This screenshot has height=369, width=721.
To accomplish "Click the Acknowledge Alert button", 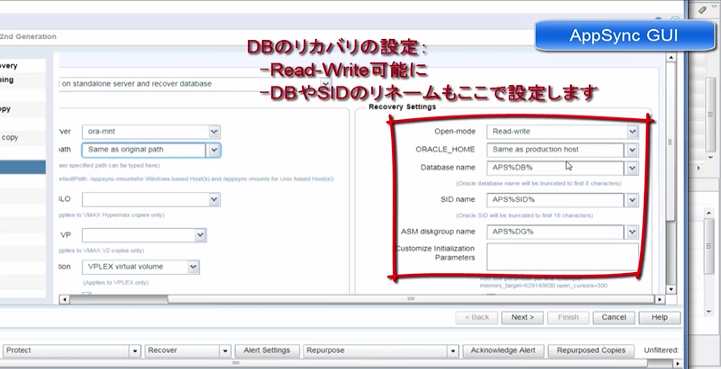I will coord(503,351).
